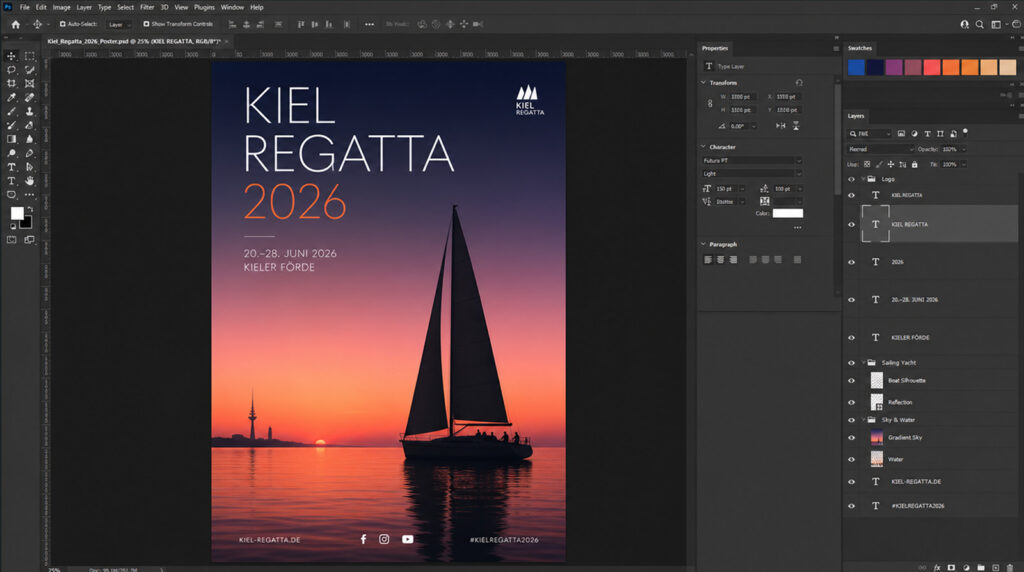Reset transform icon in Properties panel

799,83
